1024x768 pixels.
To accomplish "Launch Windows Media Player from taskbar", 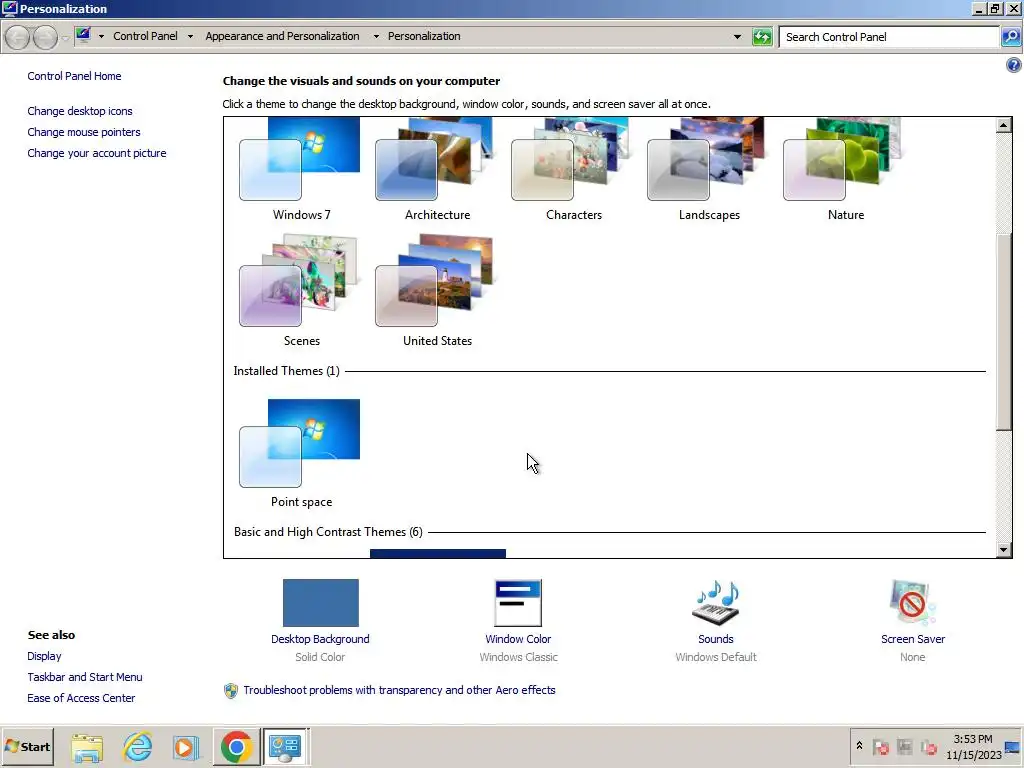I will (185, 747).
